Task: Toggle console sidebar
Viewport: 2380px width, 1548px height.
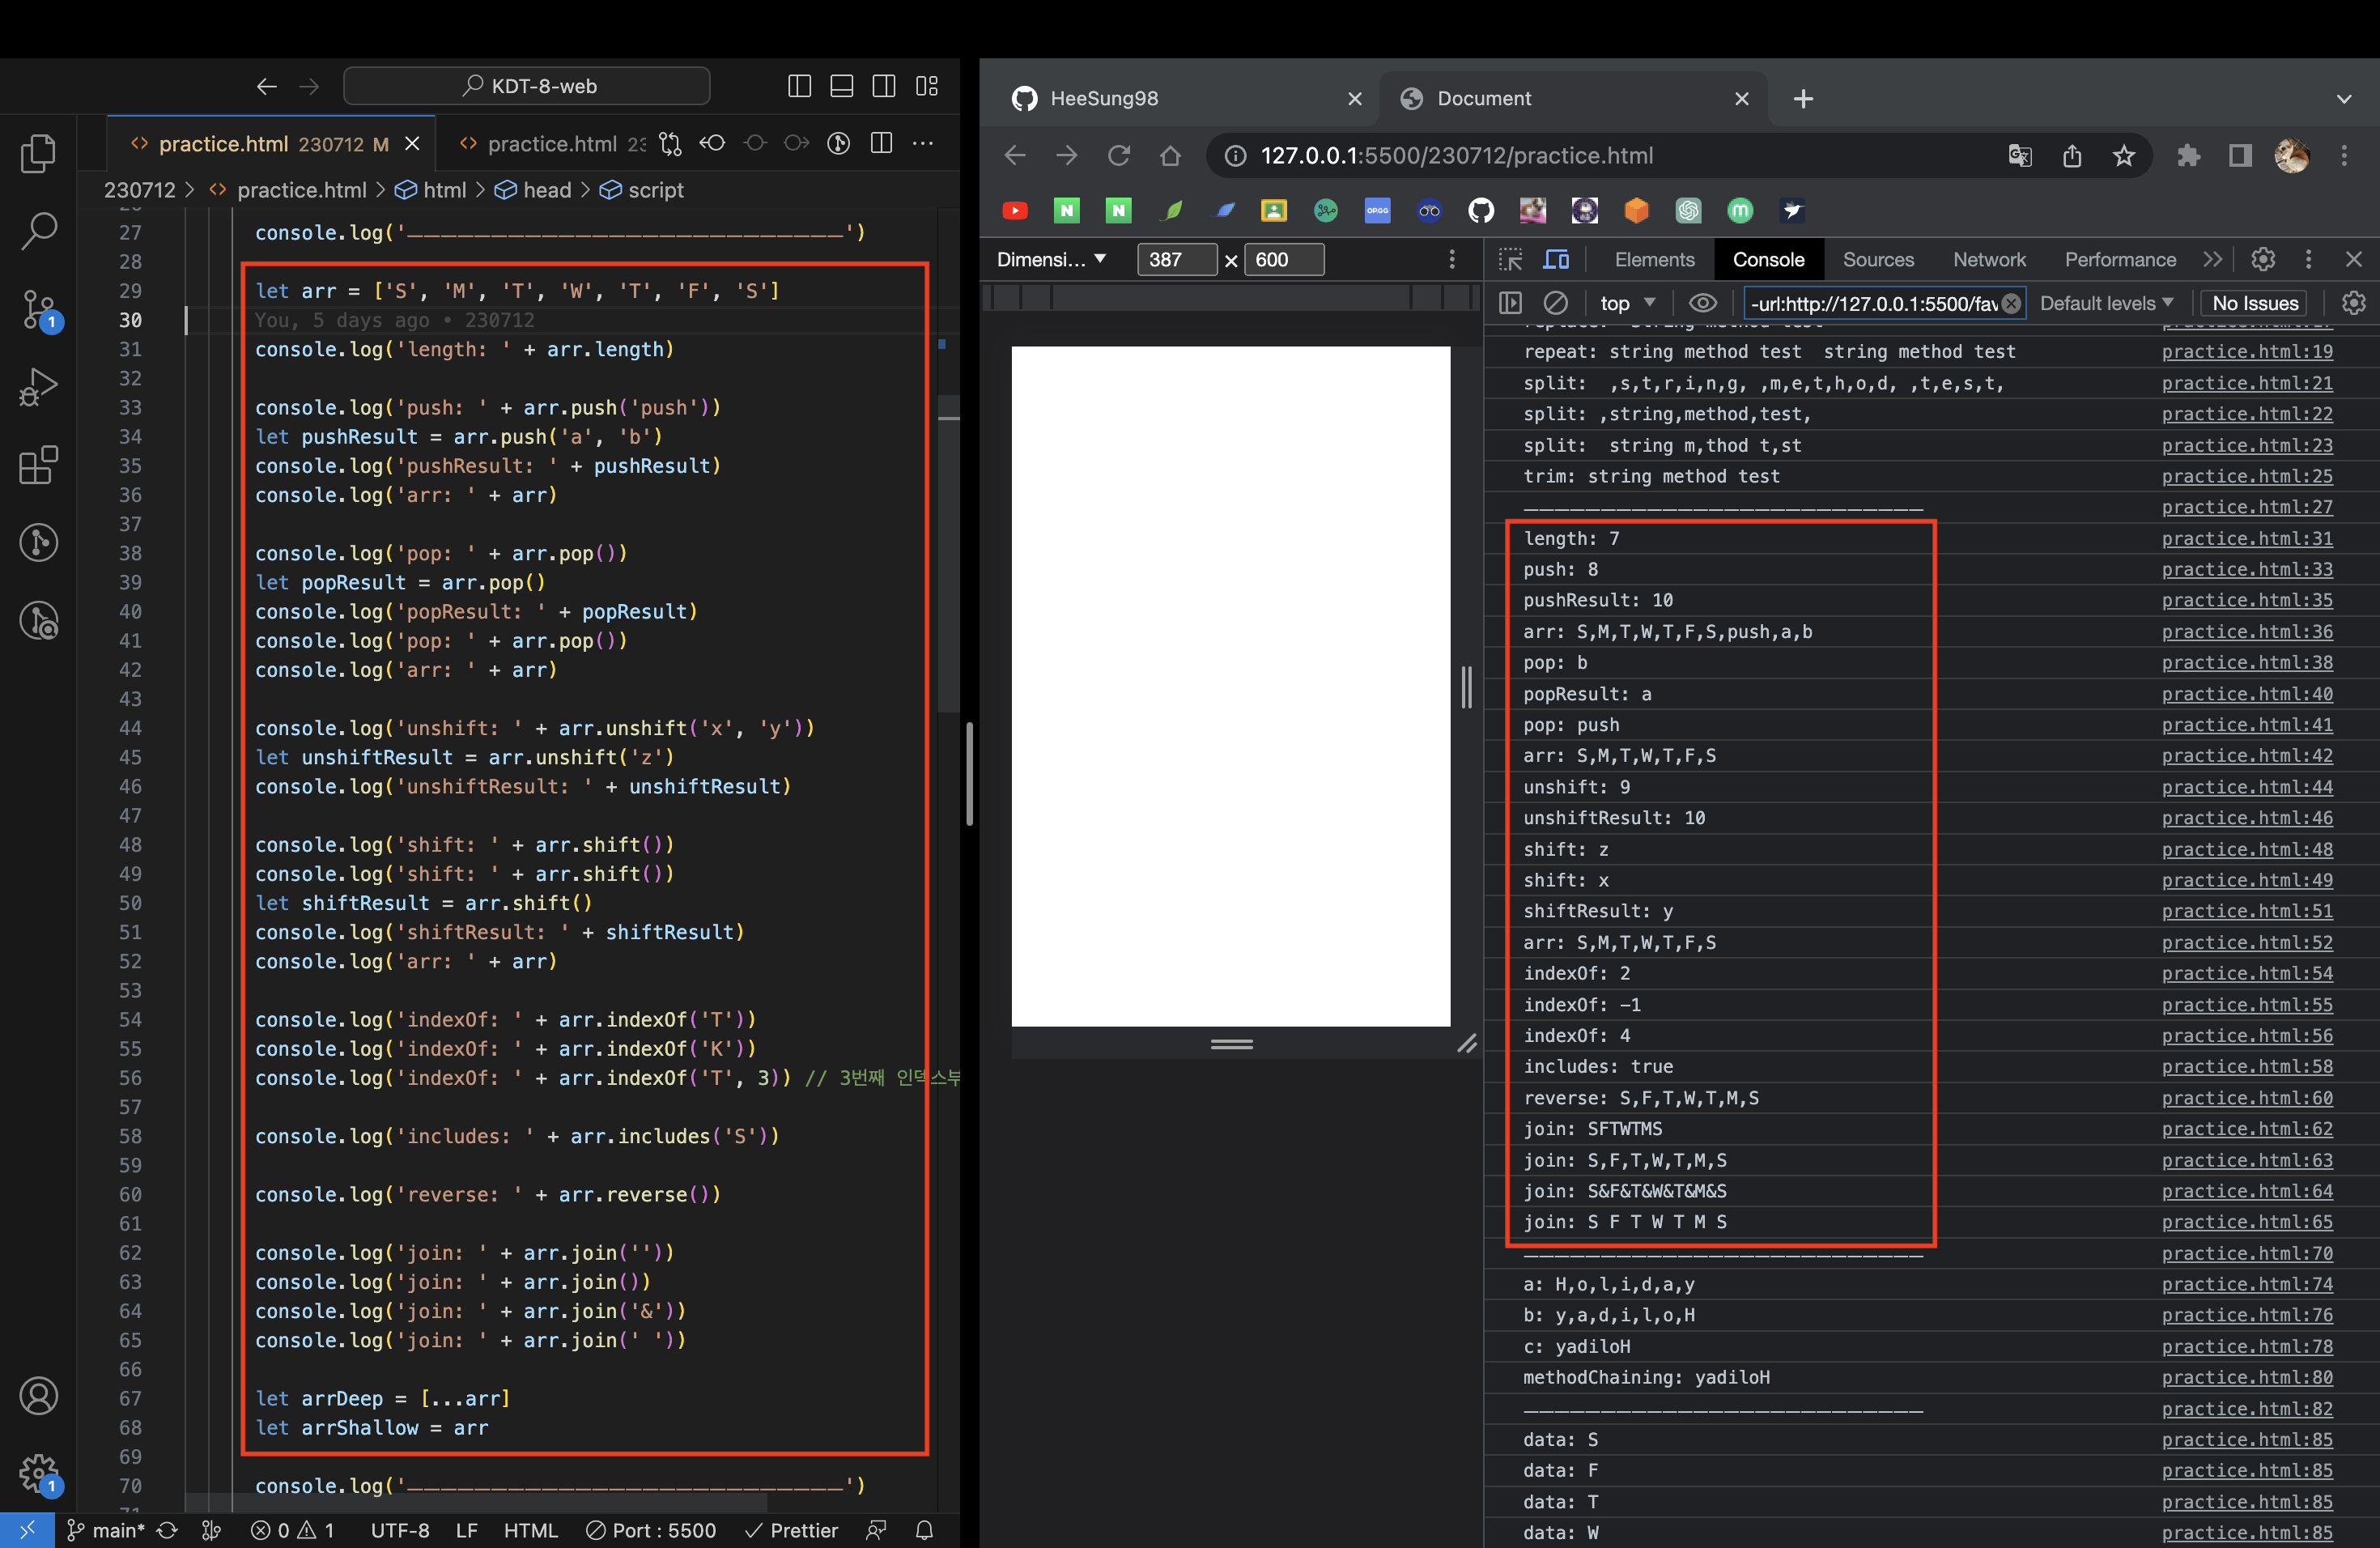Action: click(x=1510, y=303)
